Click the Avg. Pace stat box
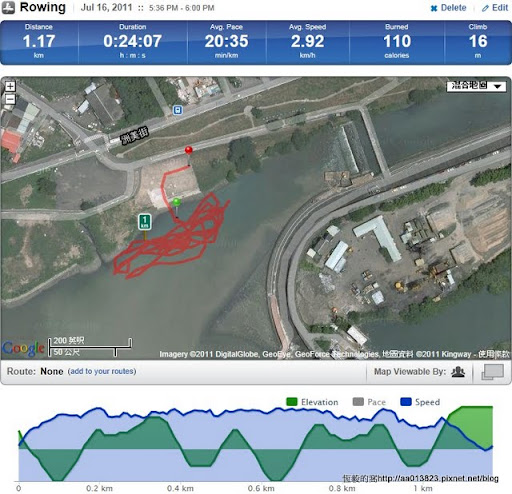512x494 pixels. tap(227, 41)
